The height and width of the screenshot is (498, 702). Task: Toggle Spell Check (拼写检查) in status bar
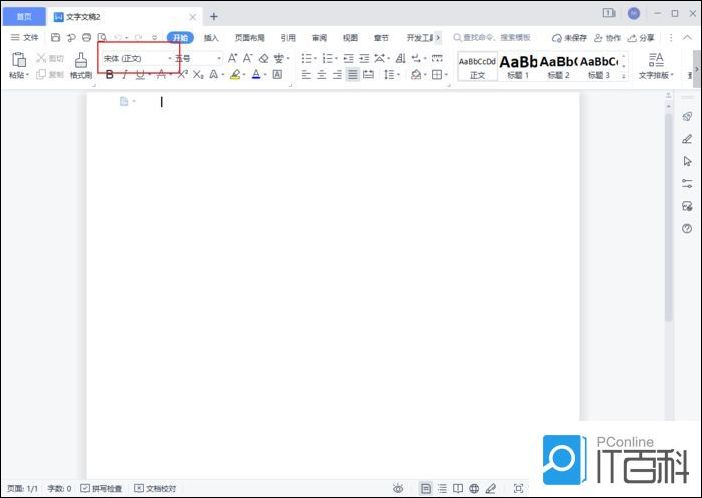point(101,488)
